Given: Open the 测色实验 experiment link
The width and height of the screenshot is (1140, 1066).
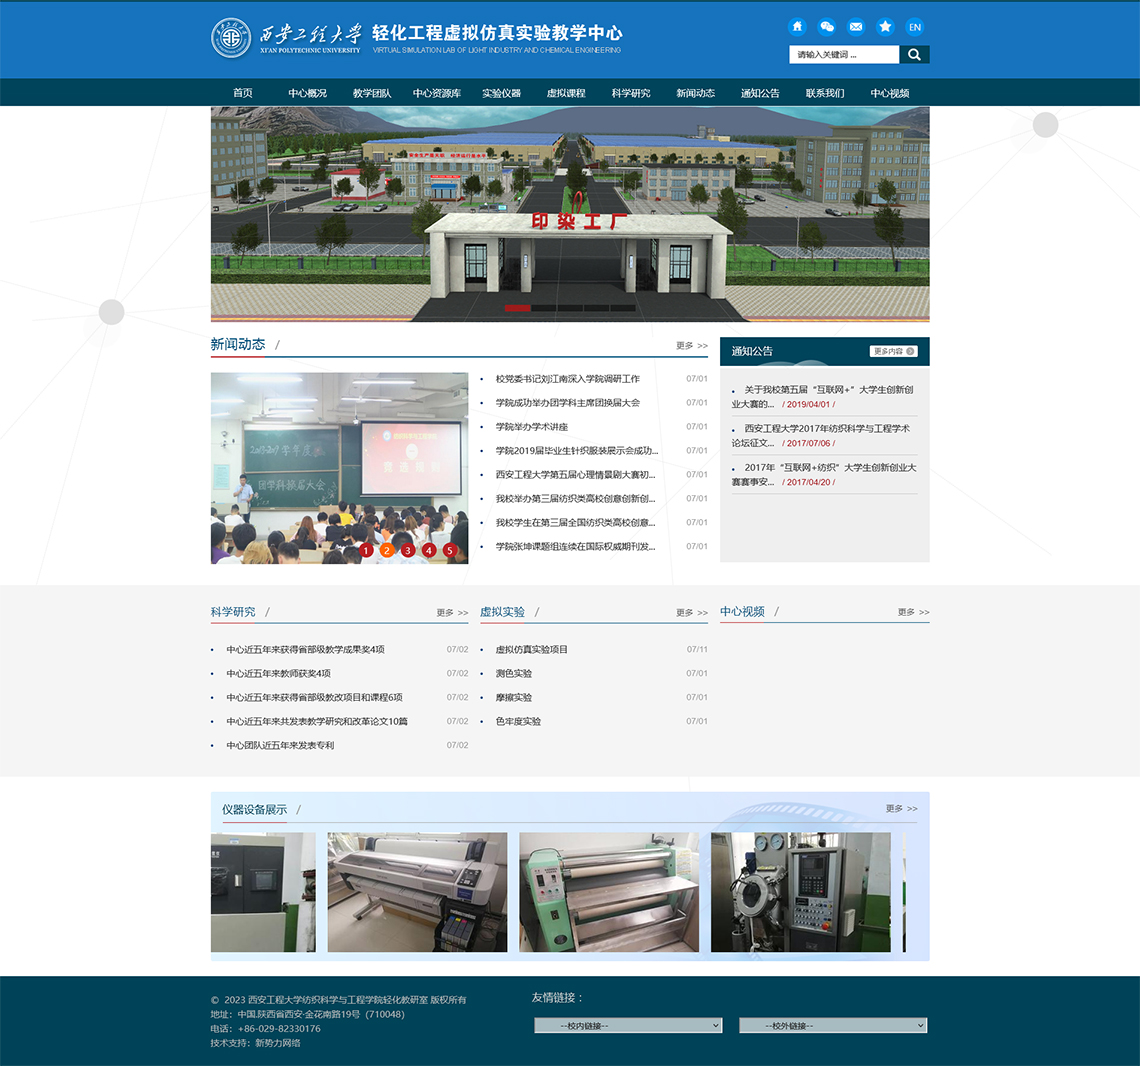Looking at the screenshot, I should [x=514, y=673].
